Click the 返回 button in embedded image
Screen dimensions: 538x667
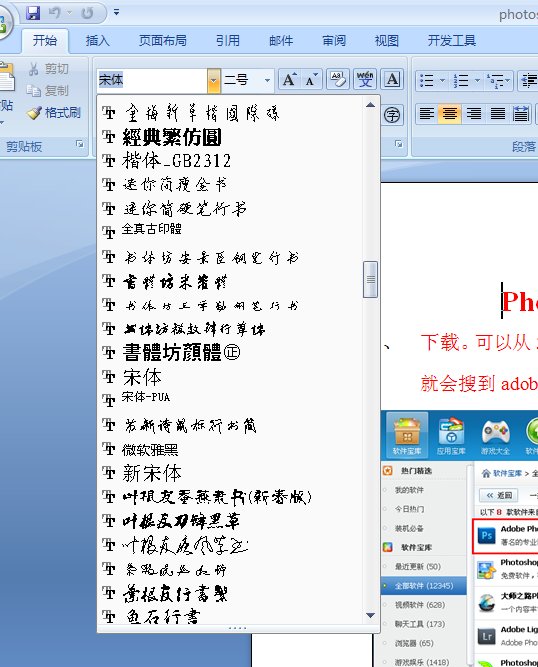499,495
